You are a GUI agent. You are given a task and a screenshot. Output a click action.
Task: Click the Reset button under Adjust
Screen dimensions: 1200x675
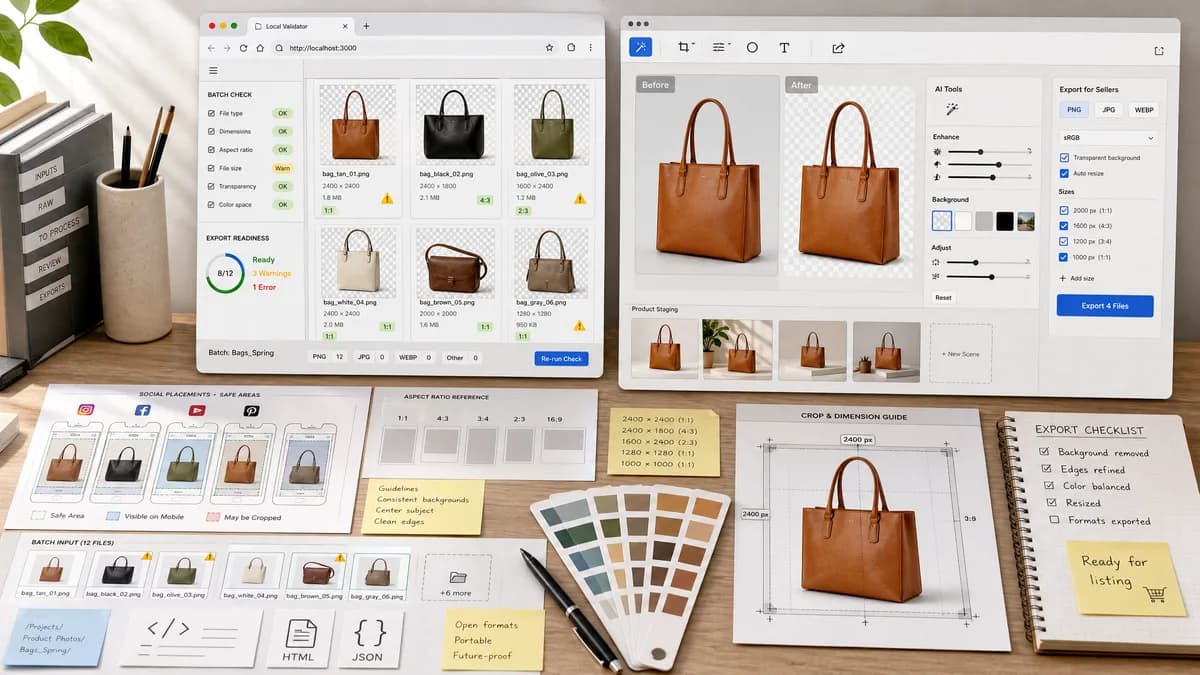943,298
